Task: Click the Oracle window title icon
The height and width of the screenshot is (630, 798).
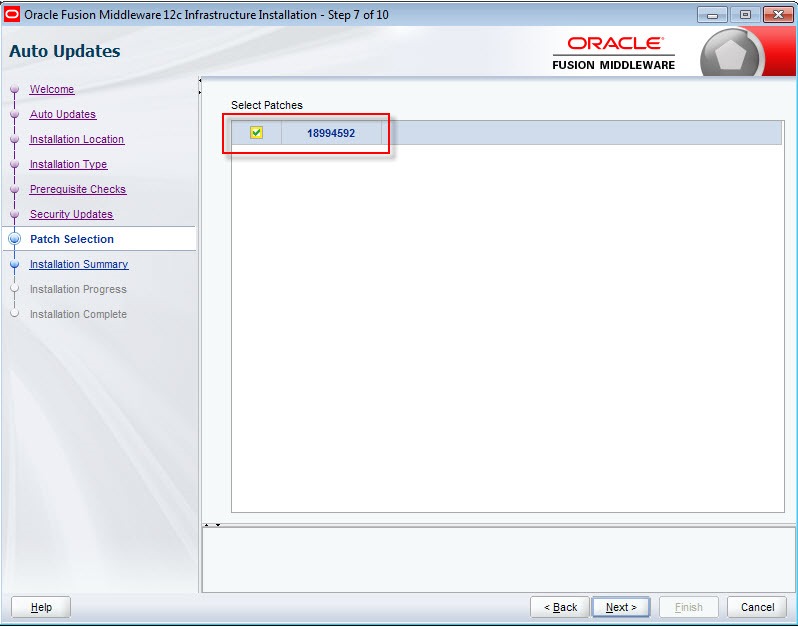Action: [x=12, y=15]
